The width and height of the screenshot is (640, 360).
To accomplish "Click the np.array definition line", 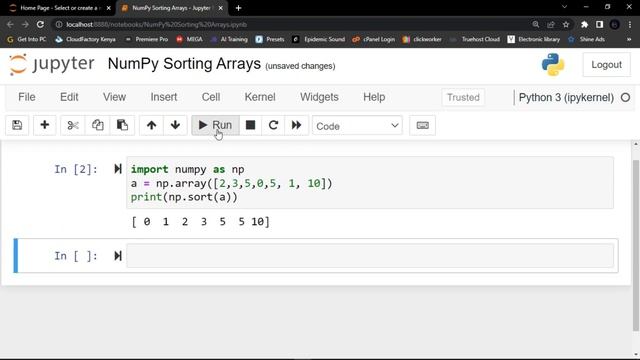I will coord(231,183).
